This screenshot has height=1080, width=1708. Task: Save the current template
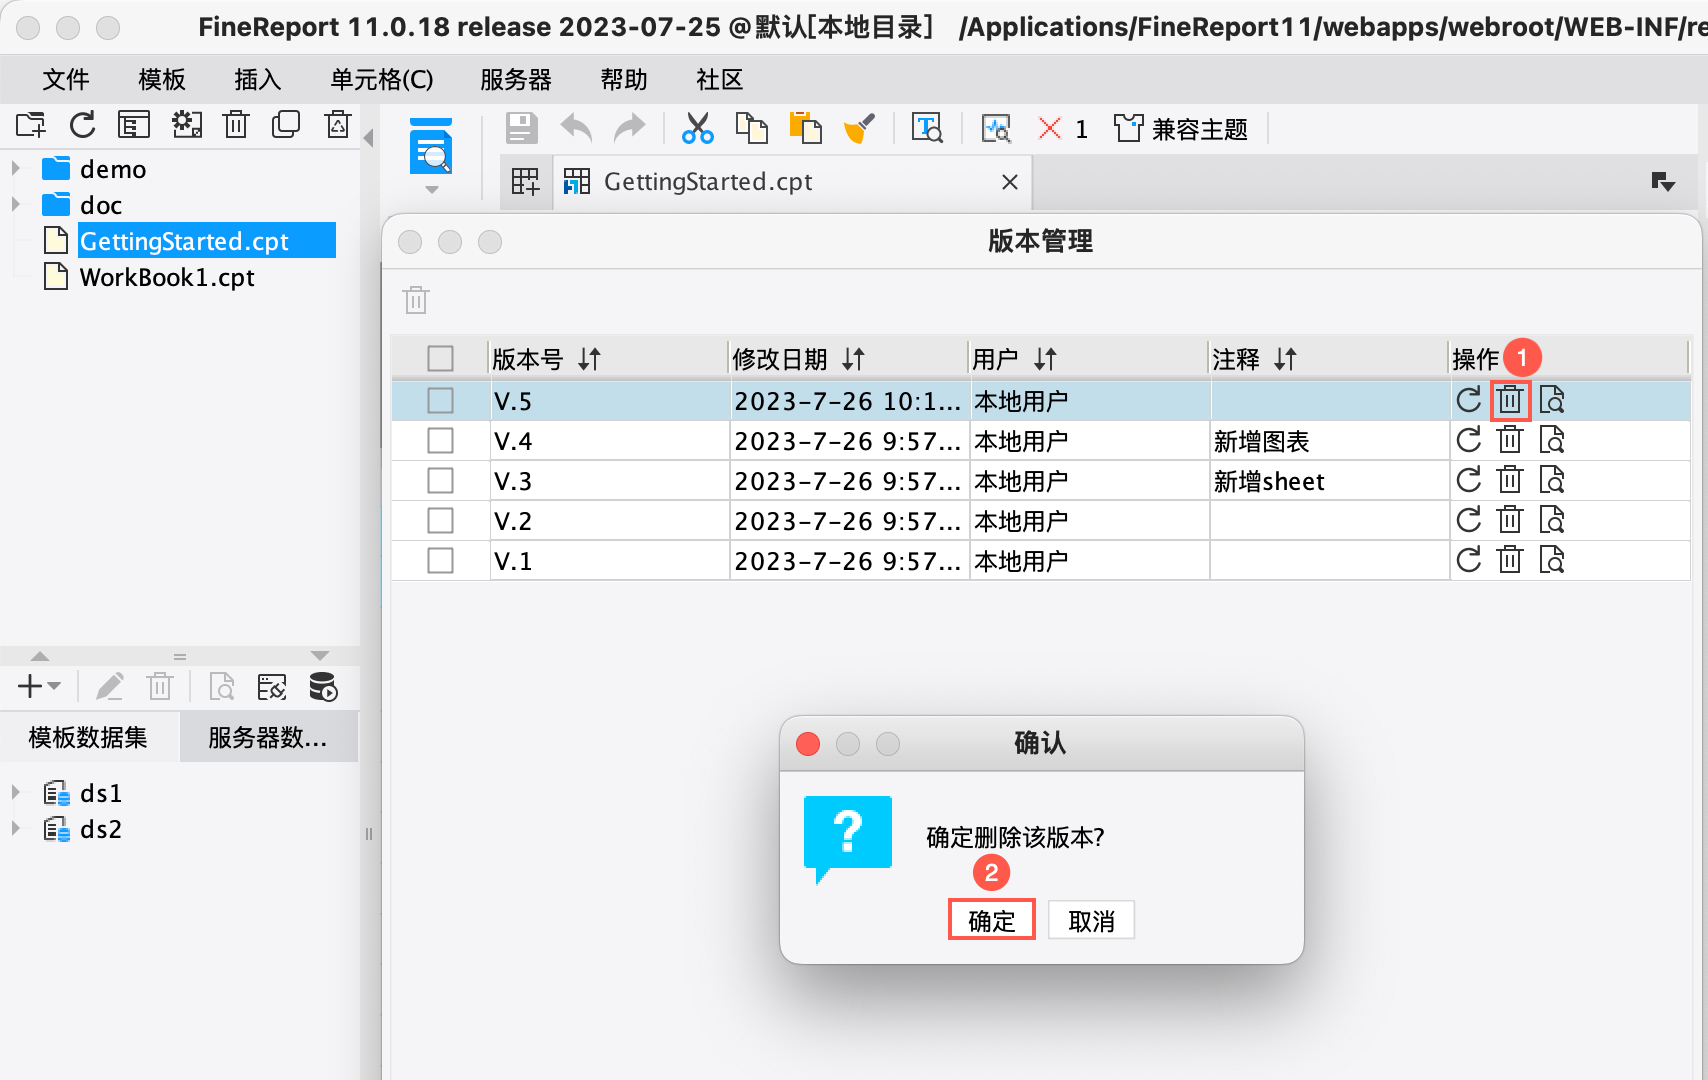522,128
